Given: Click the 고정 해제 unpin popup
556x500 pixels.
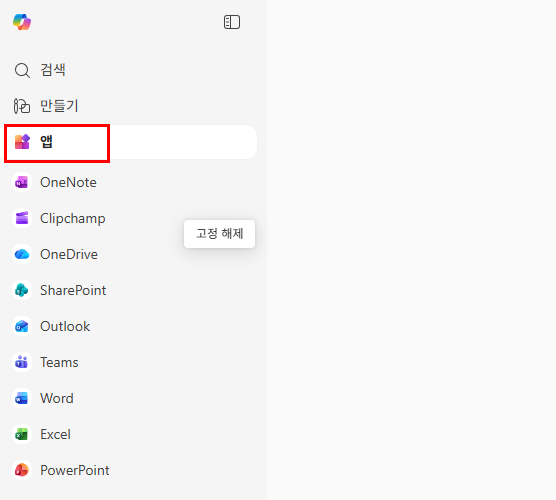Looking at the screenshot, I should [219, 234].
